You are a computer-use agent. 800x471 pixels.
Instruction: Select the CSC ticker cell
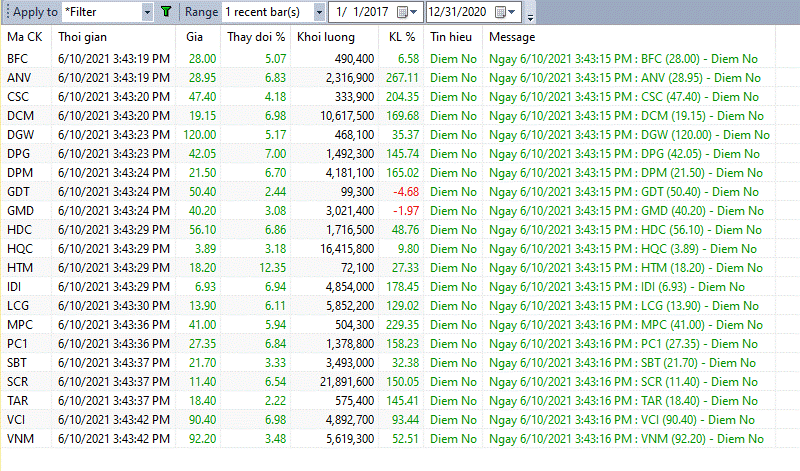(18, 96)
